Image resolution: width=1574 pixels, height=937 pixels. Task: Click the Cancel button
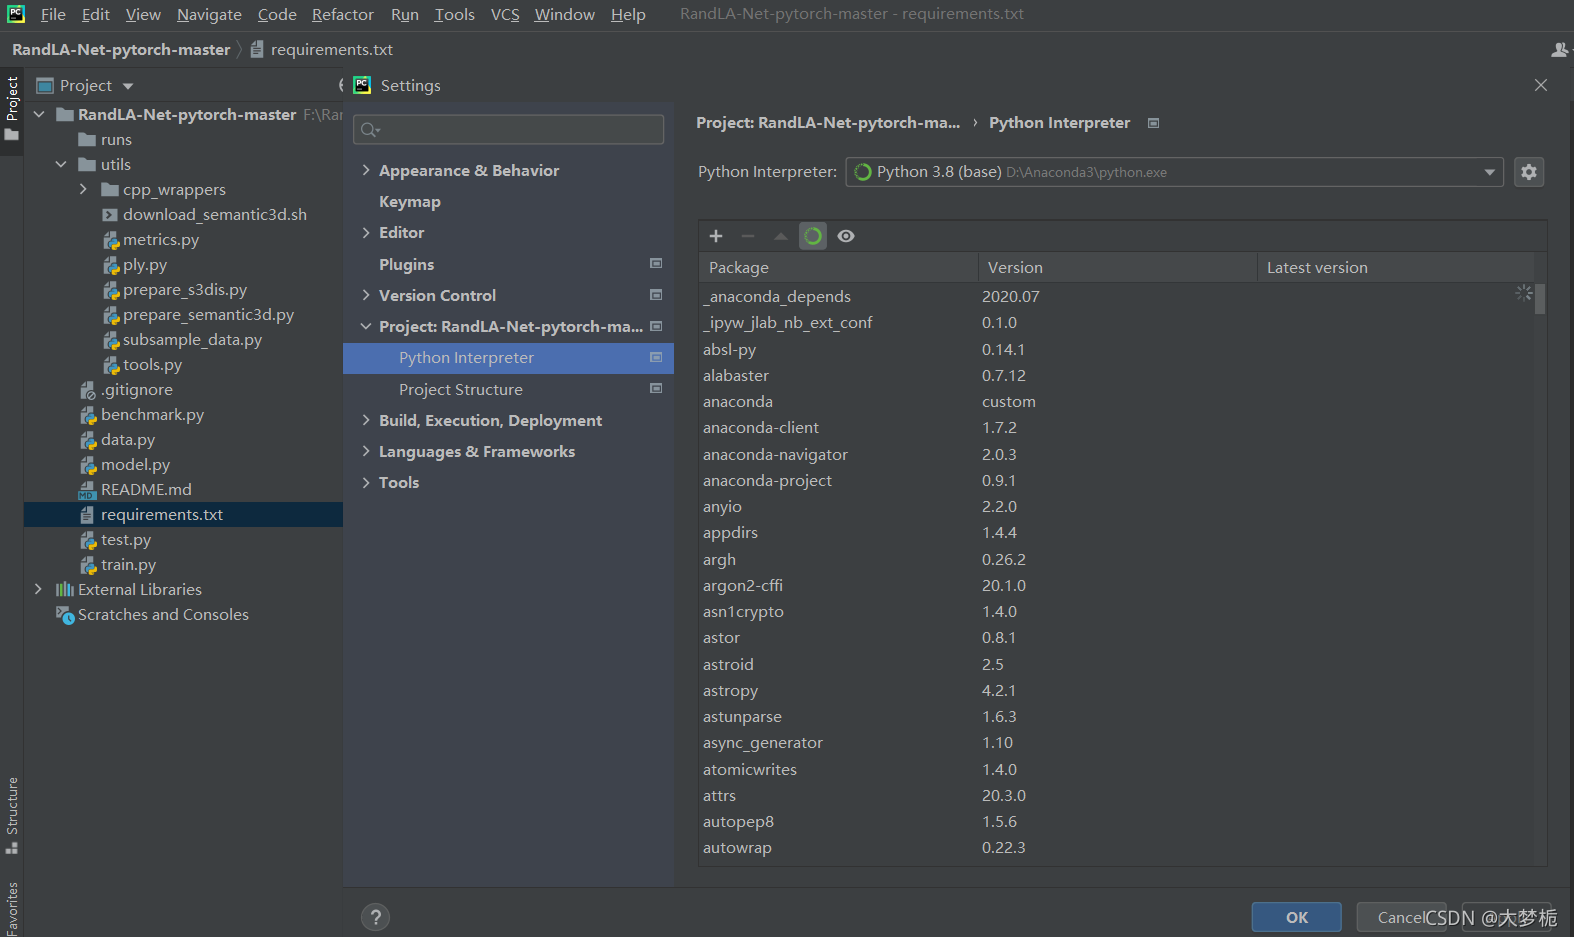(x=1401, y=917)
